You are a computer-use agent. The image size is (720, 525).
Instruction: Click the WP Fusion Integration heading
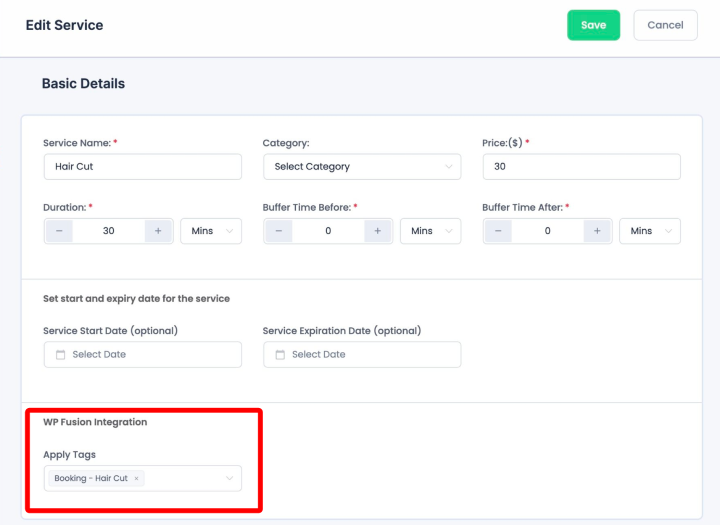point(95,422)
